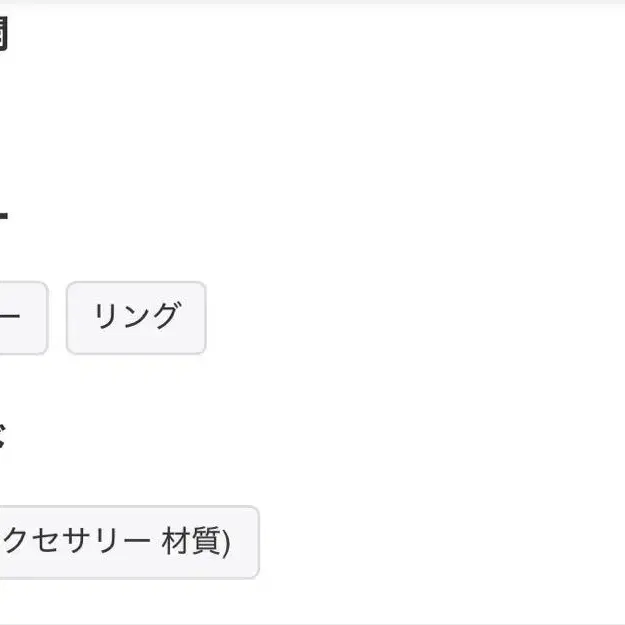Choose the リング keyword chip
The width and height of the screenshot is (625, 625).
click(136, 317)
